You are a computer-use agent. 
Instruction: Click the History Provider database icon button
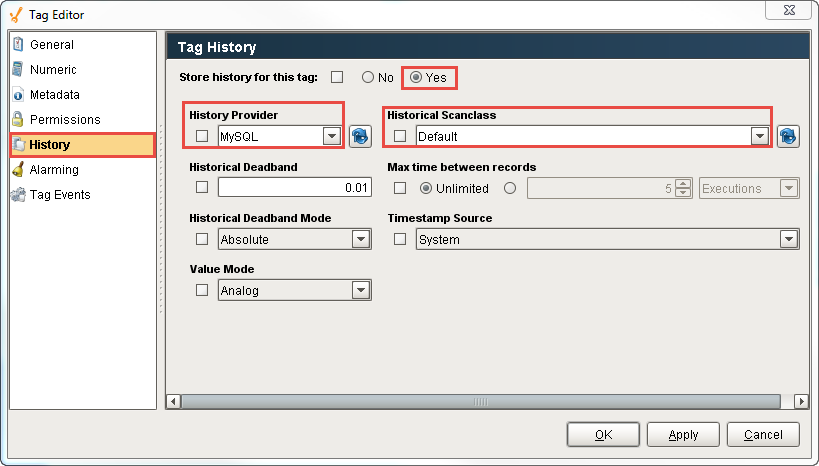tap(360, 136)
